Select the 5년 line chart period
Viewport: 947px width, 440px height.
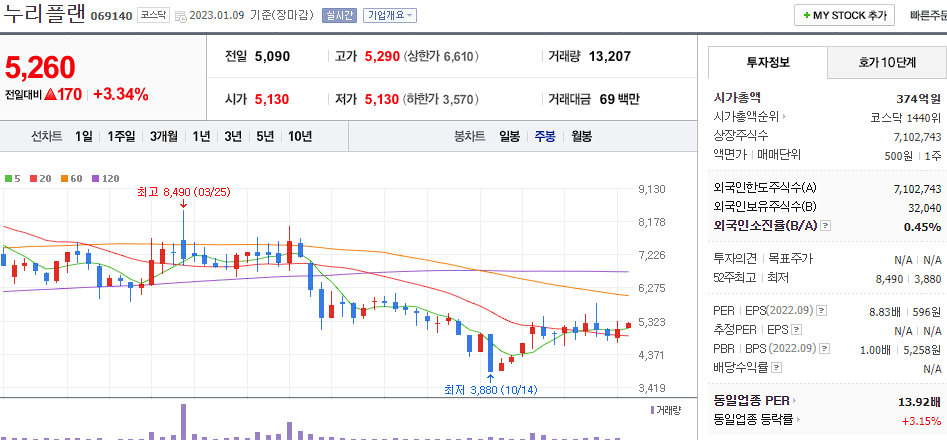pyautogui.click(x=265, y=136)
